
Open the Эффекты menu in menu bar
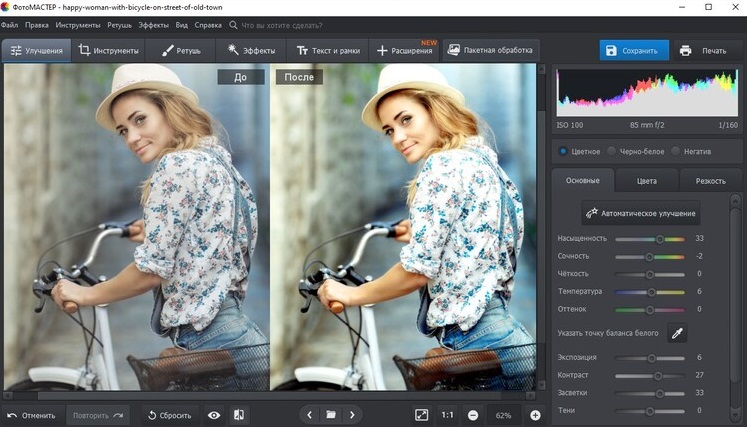[x=153, y=23]
